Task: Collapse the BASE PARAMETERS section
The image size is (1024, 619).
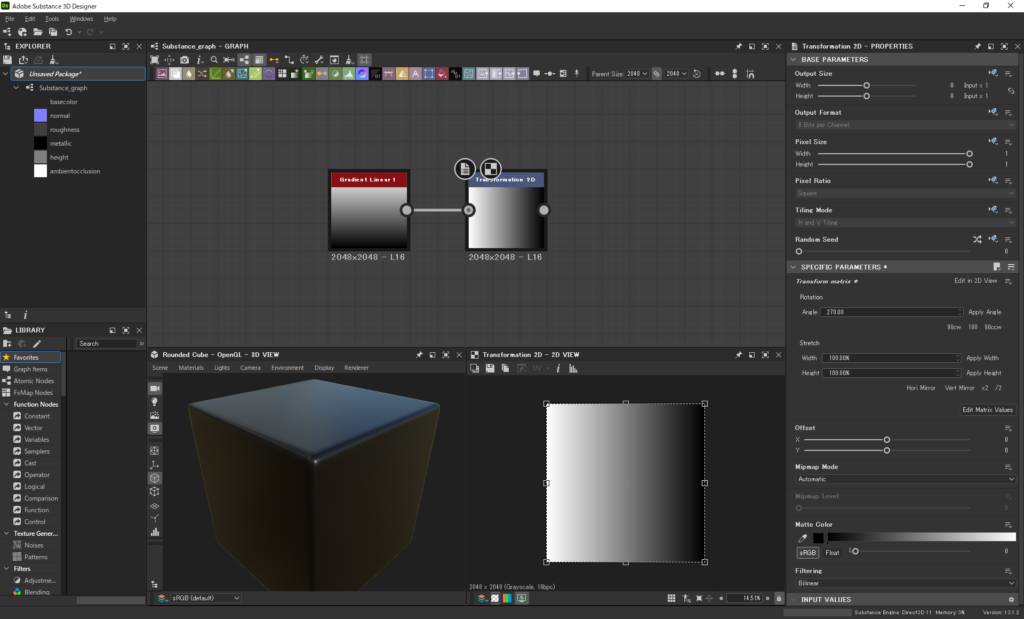Action: click(793, 59)
